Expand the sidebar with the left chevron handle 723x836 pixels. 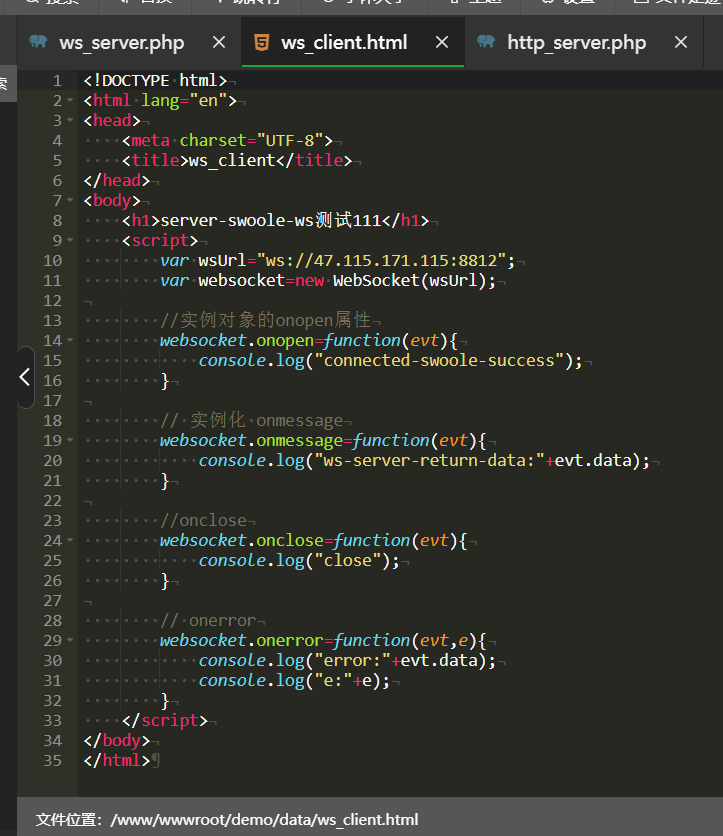(x=25, y=377)
